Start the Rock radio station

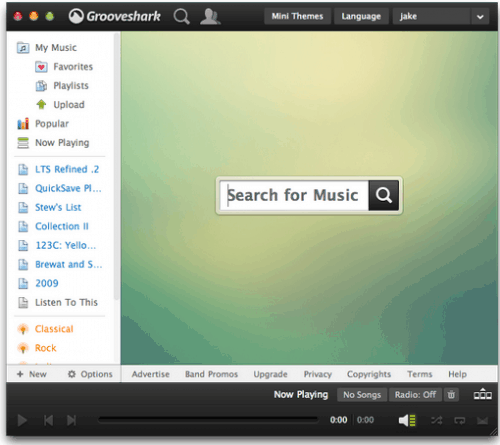point(46,348)
